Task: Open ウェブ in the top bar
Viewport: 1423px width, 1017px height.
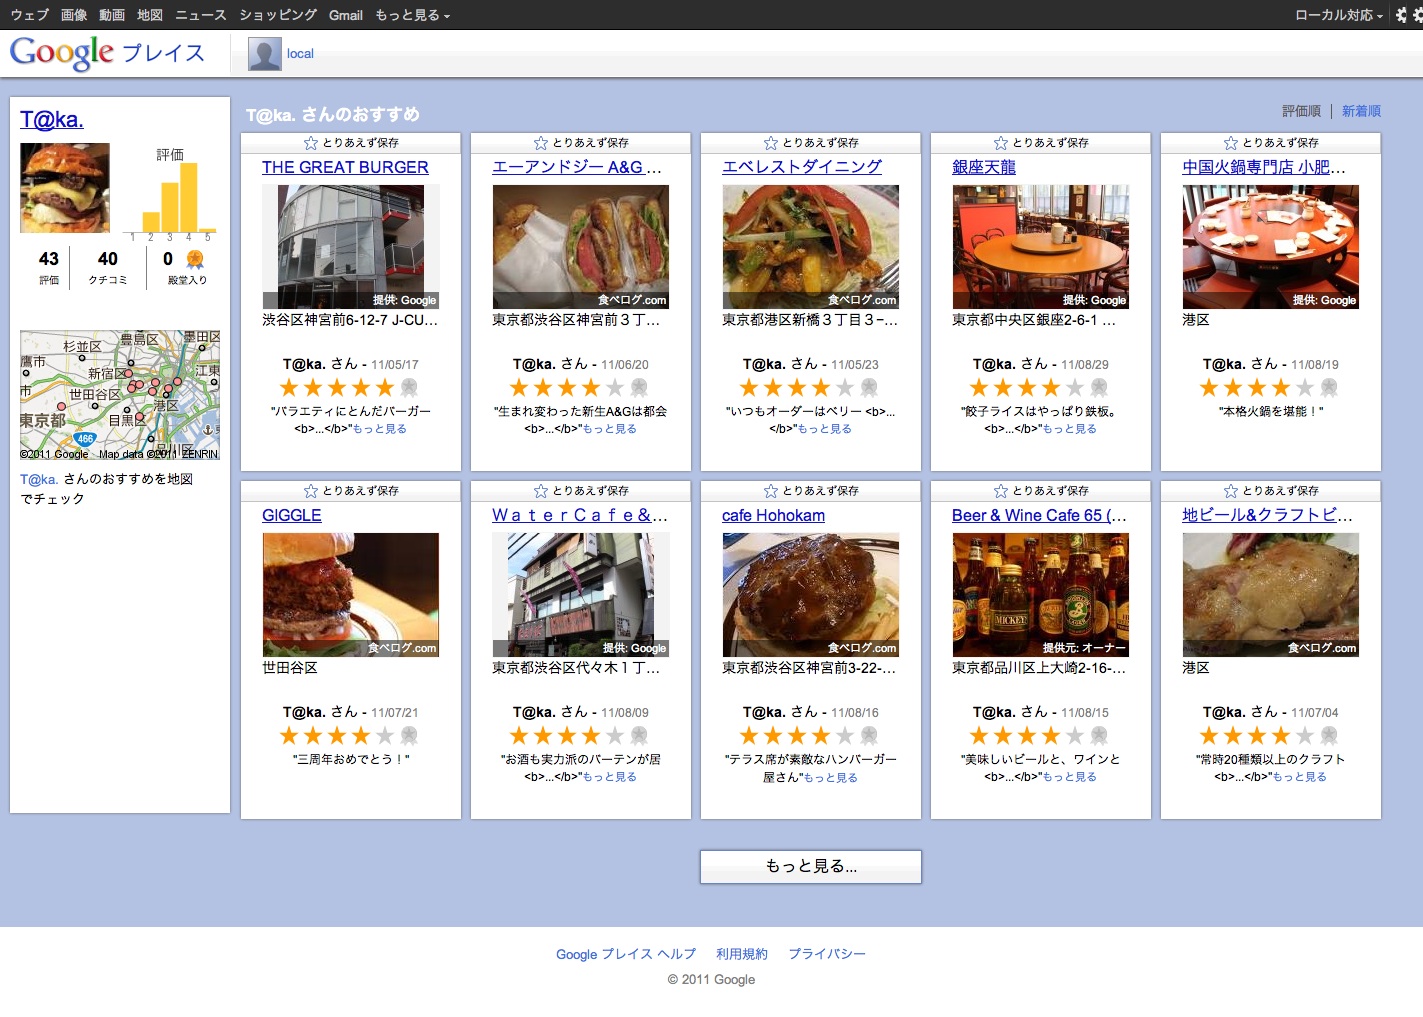Action: [x=30, y=15]
